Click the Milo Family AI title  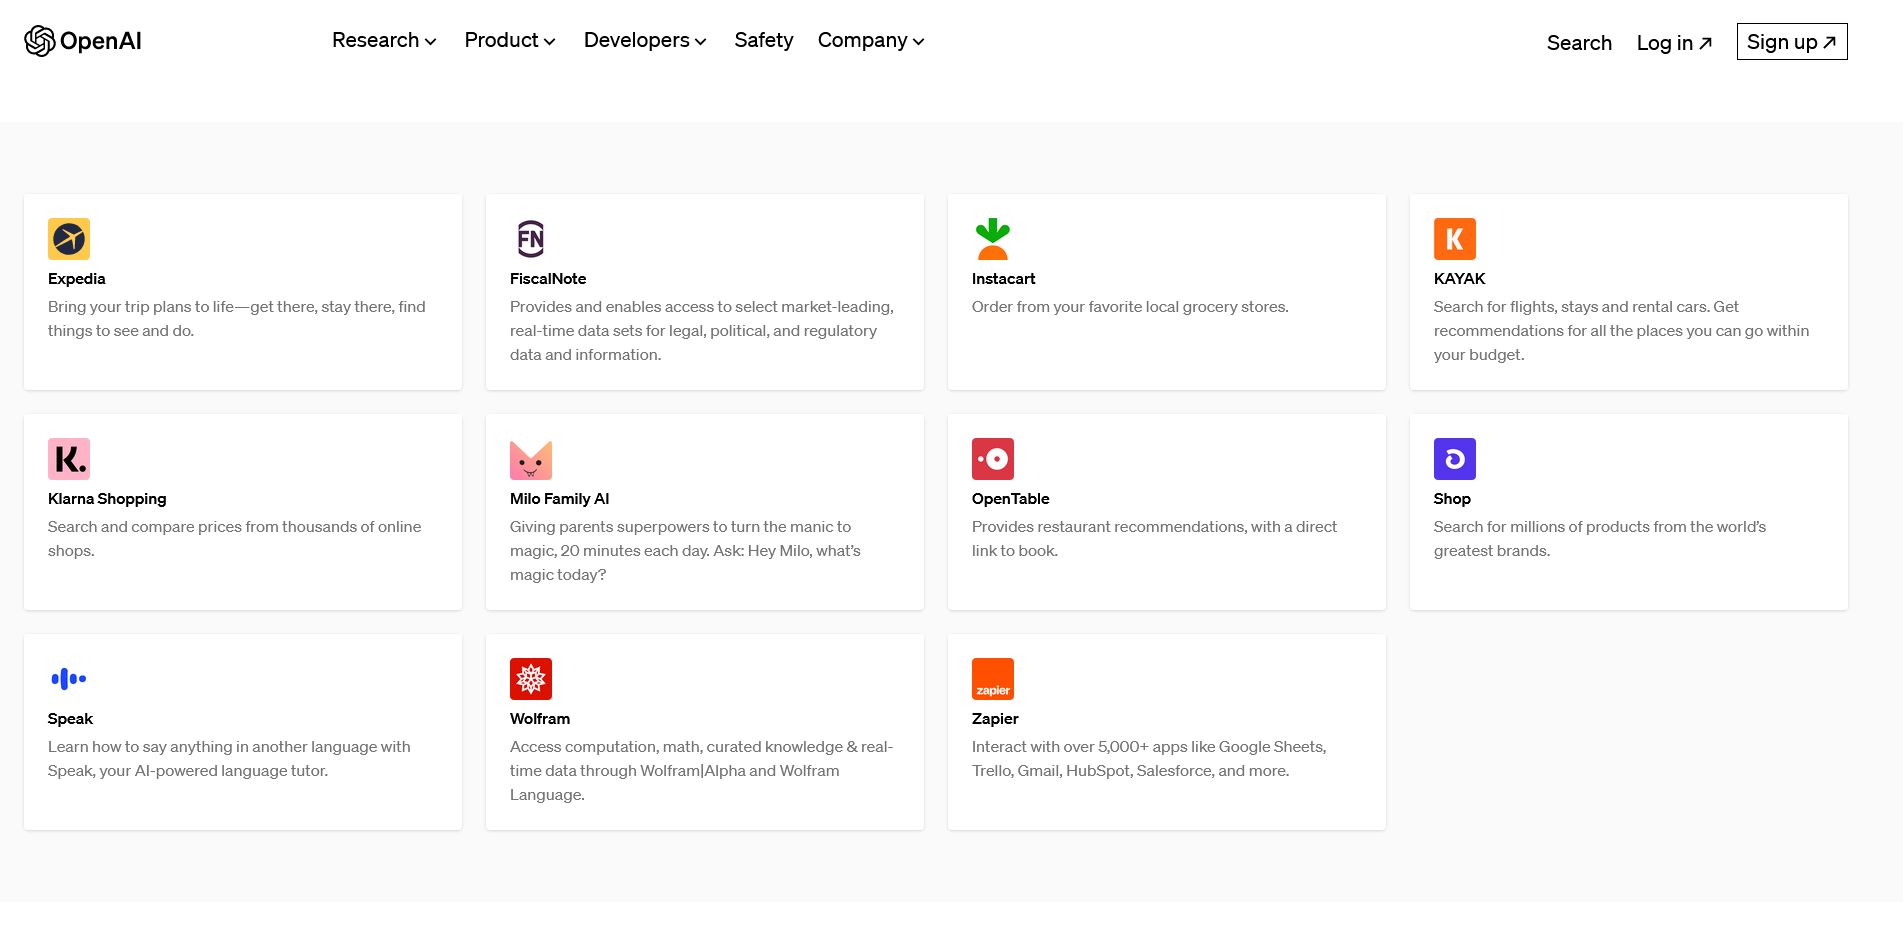tap(559, 499)
